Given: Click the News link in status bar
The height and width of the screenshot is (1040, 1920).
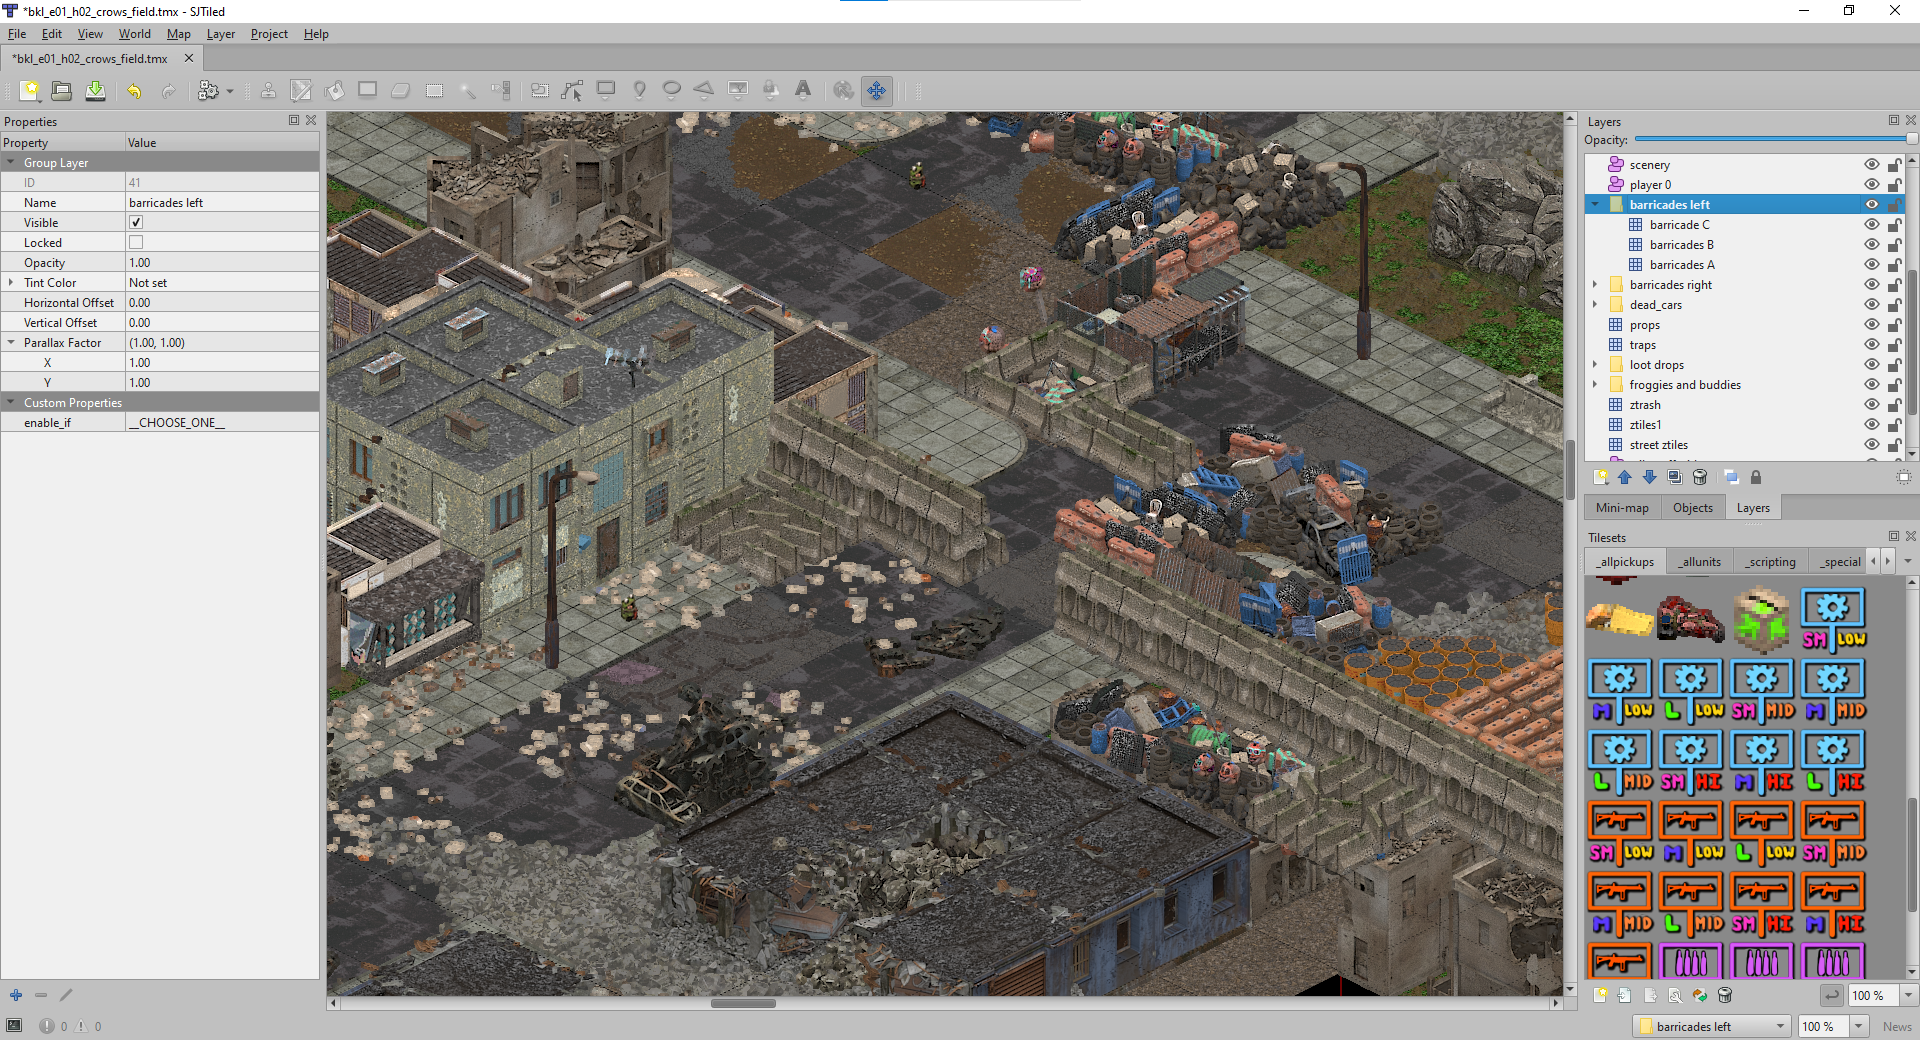Looking at the screenshot, I should 1896,1026.
